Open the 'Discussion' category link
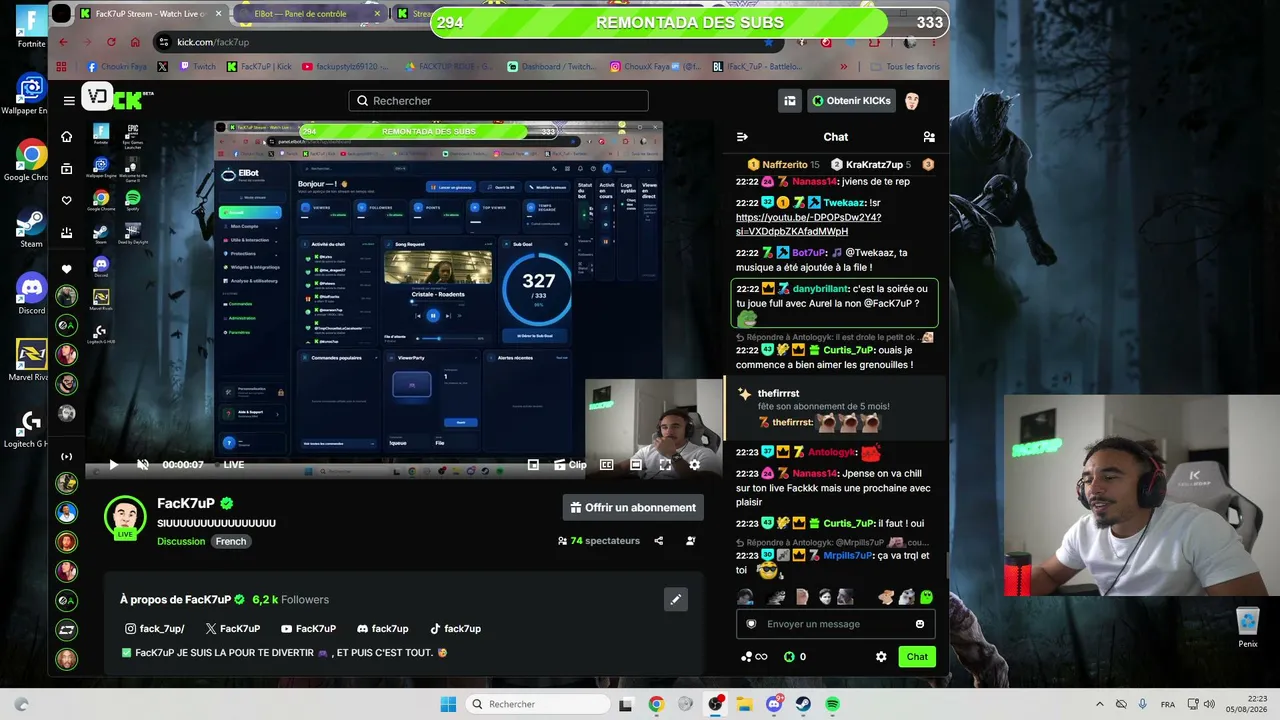1280x720 pixels. pos(181,541)
